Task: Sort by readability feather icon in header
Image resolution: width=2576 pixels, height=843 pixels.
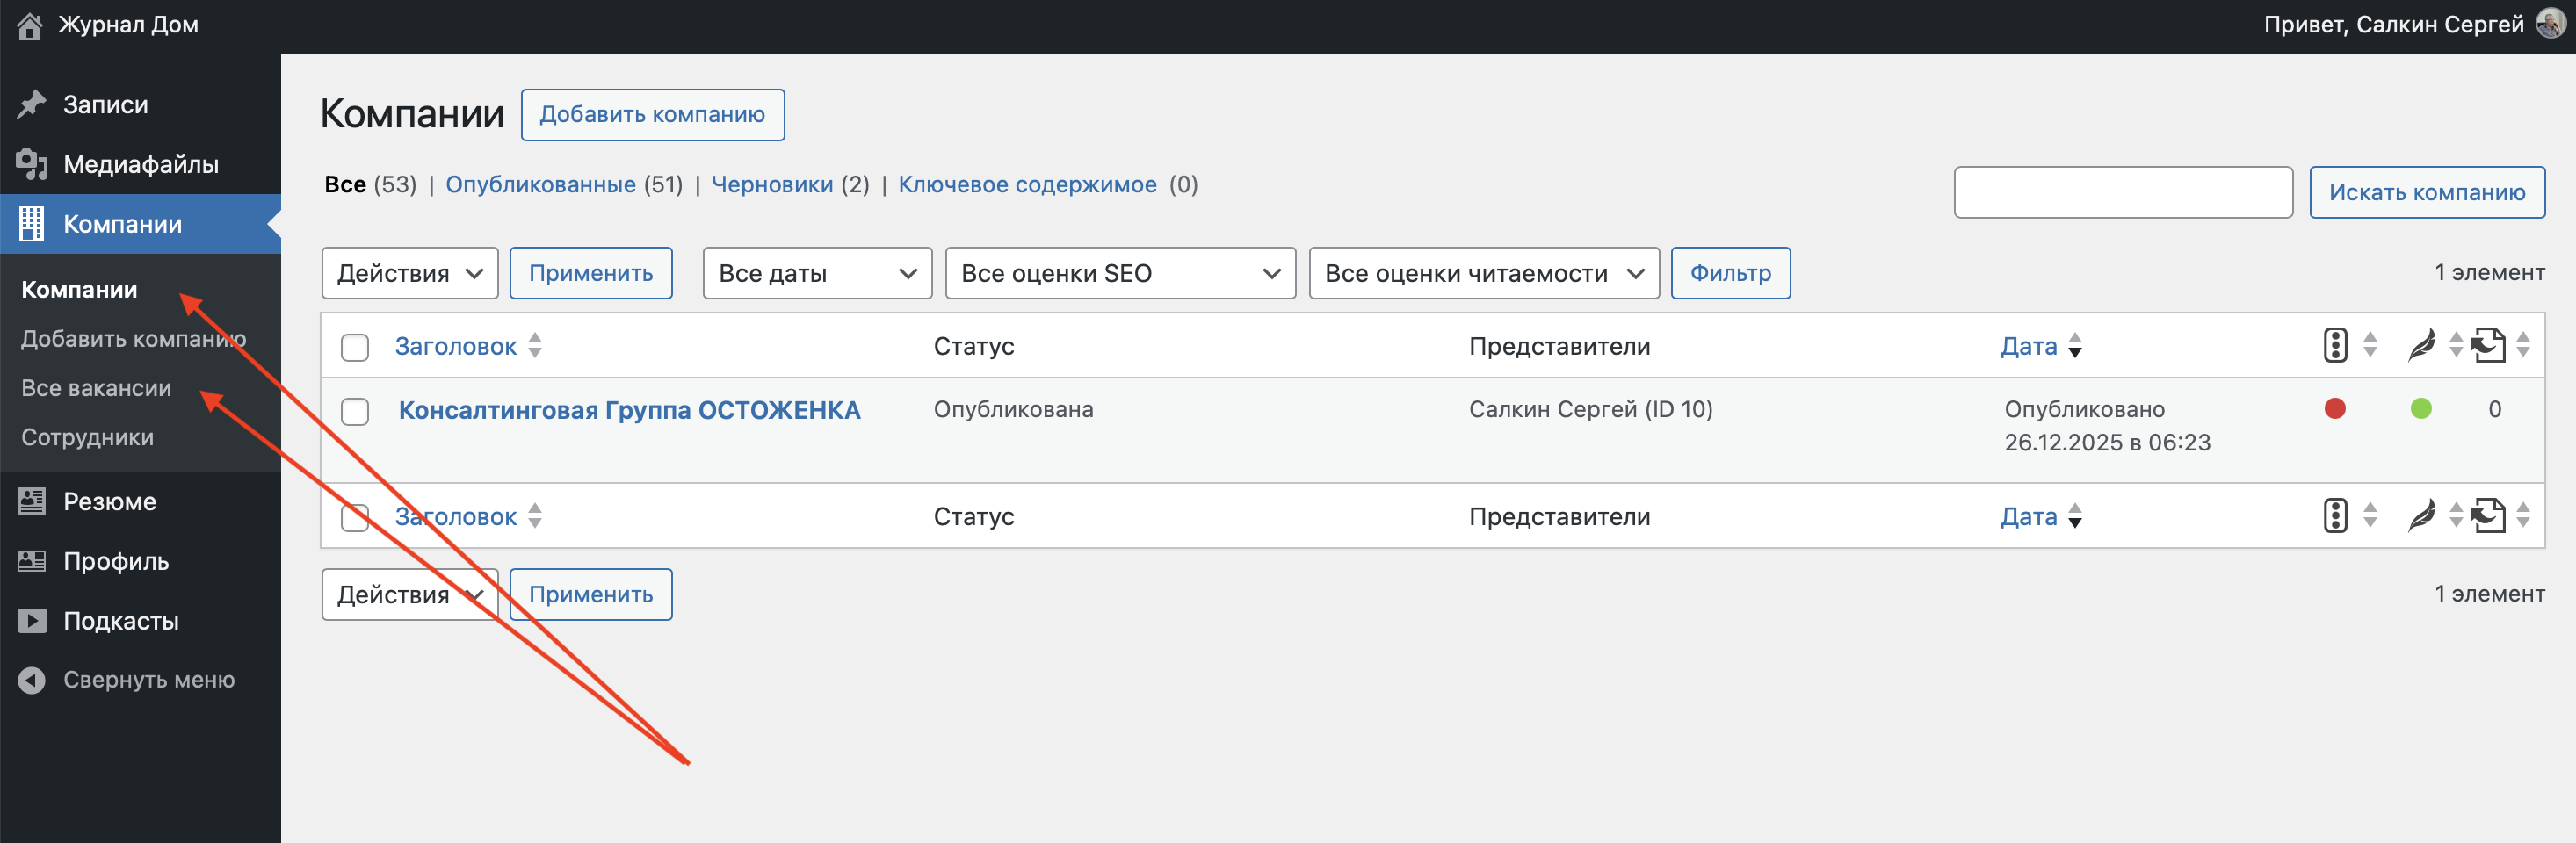Action: coord(2421,346)
